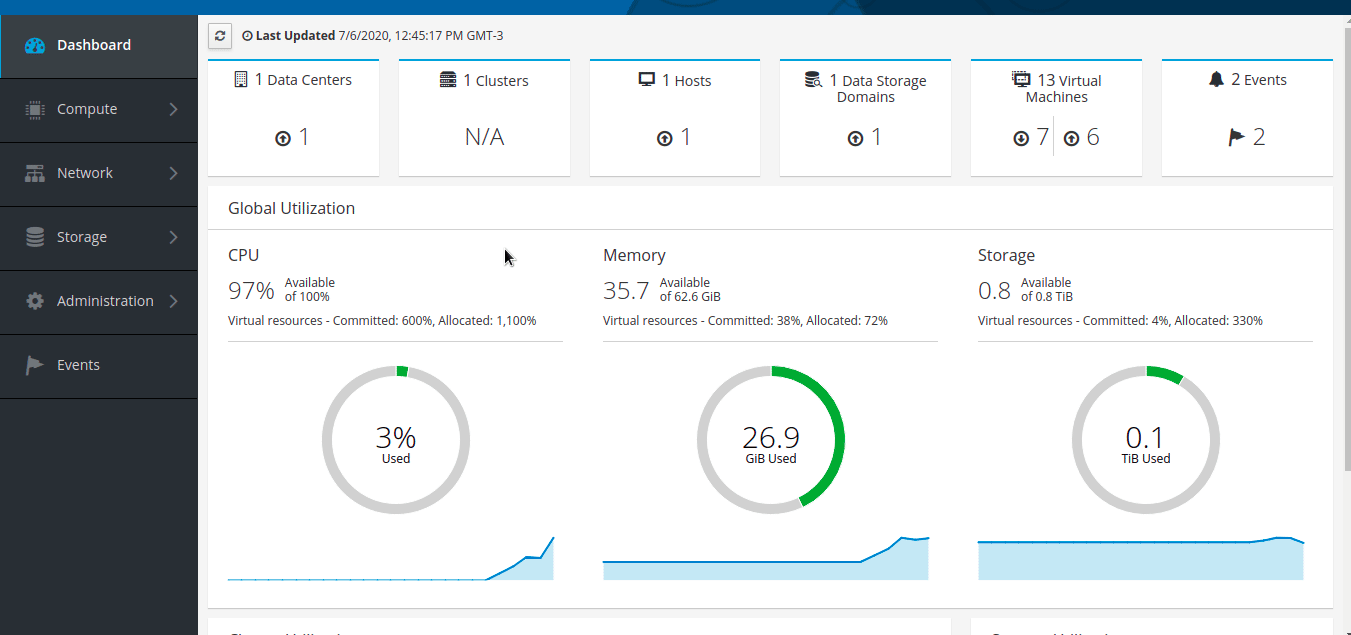This screenshot has height=635, width=1351.
Task: Click the Hosts monitor icon
Action: tap(647, 80)
